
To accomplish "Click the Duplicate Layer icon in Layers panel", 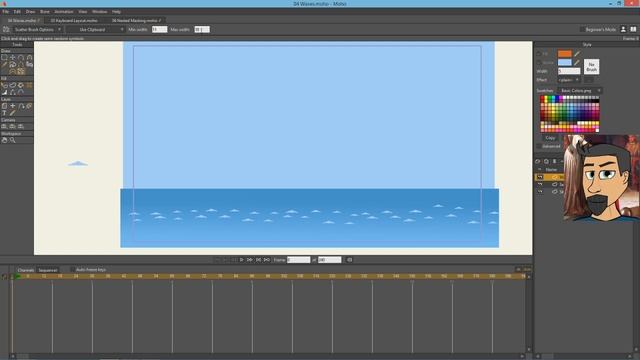I will point(546,162).
